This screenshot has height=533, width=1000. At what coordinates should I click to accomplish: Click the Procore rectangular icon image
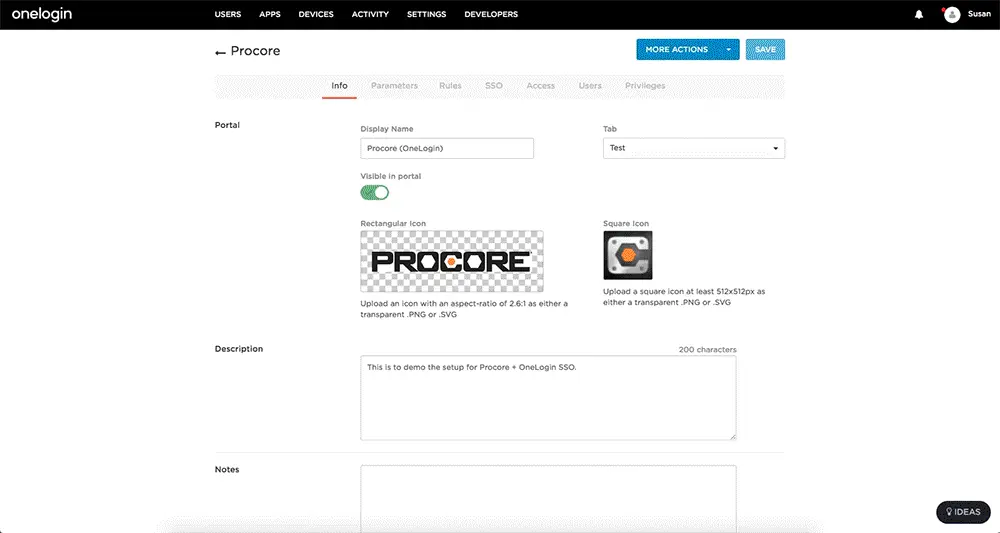click(x=452, y=261)
